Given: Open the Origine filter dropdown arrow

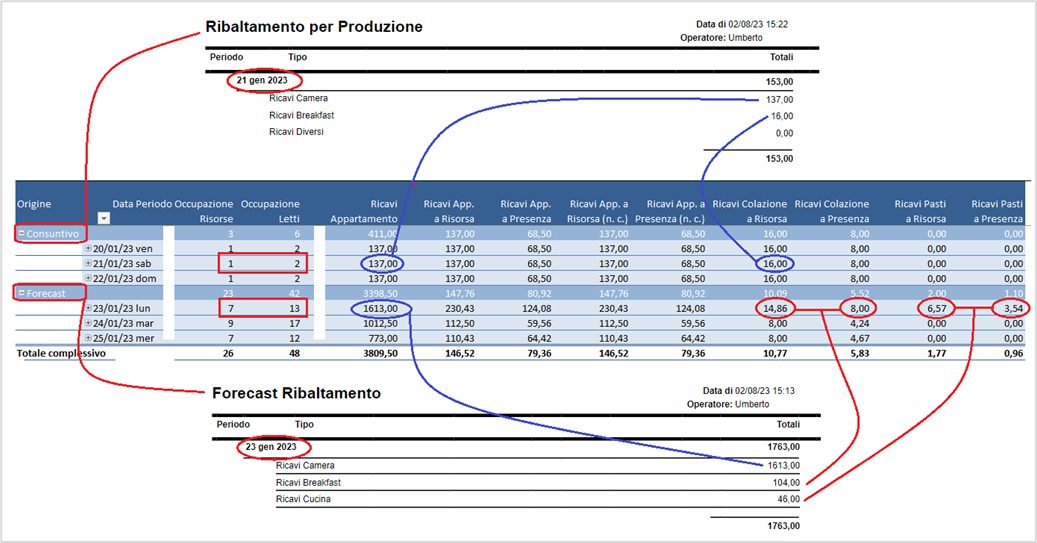Looking at the screenshot, I should point(104,218).
